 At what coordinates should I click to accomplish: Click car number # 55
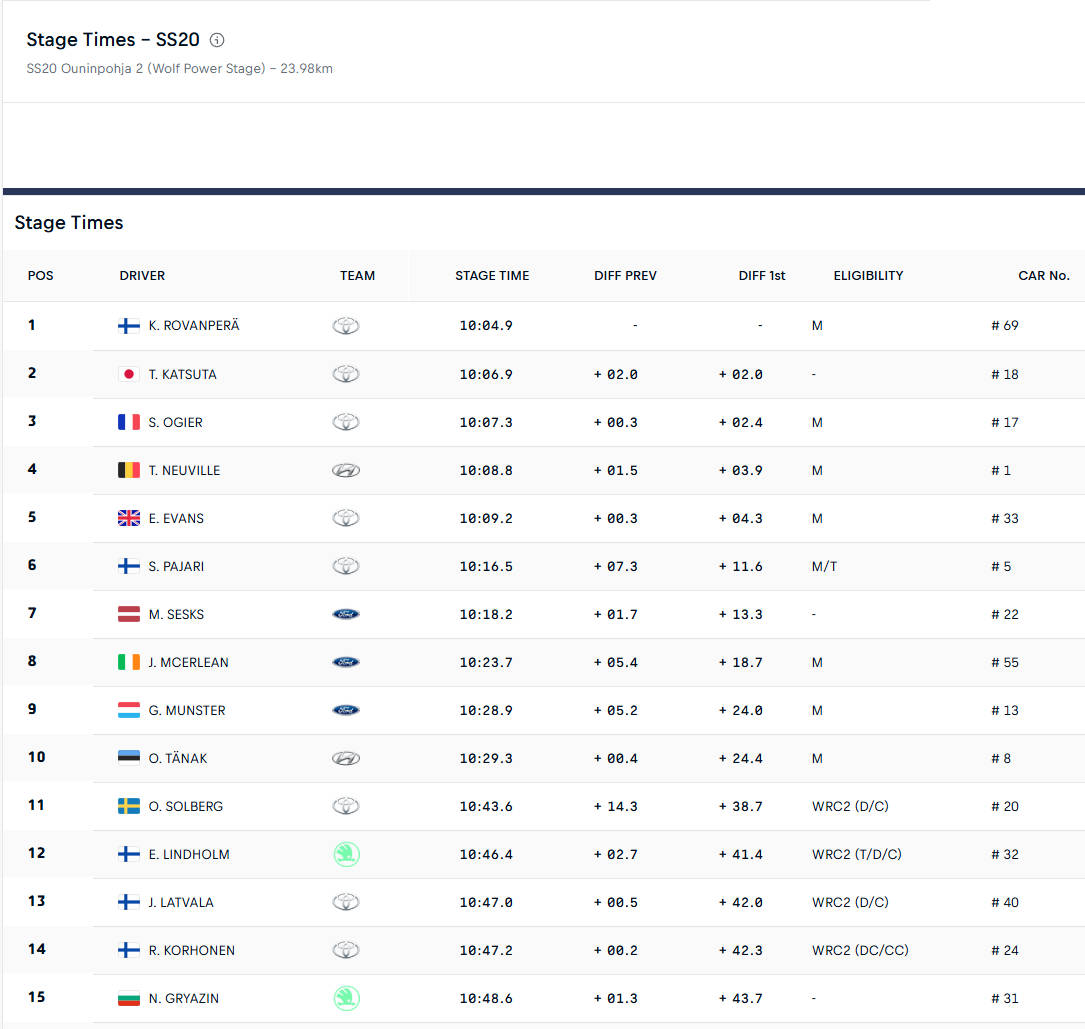tap(1005, 662)
